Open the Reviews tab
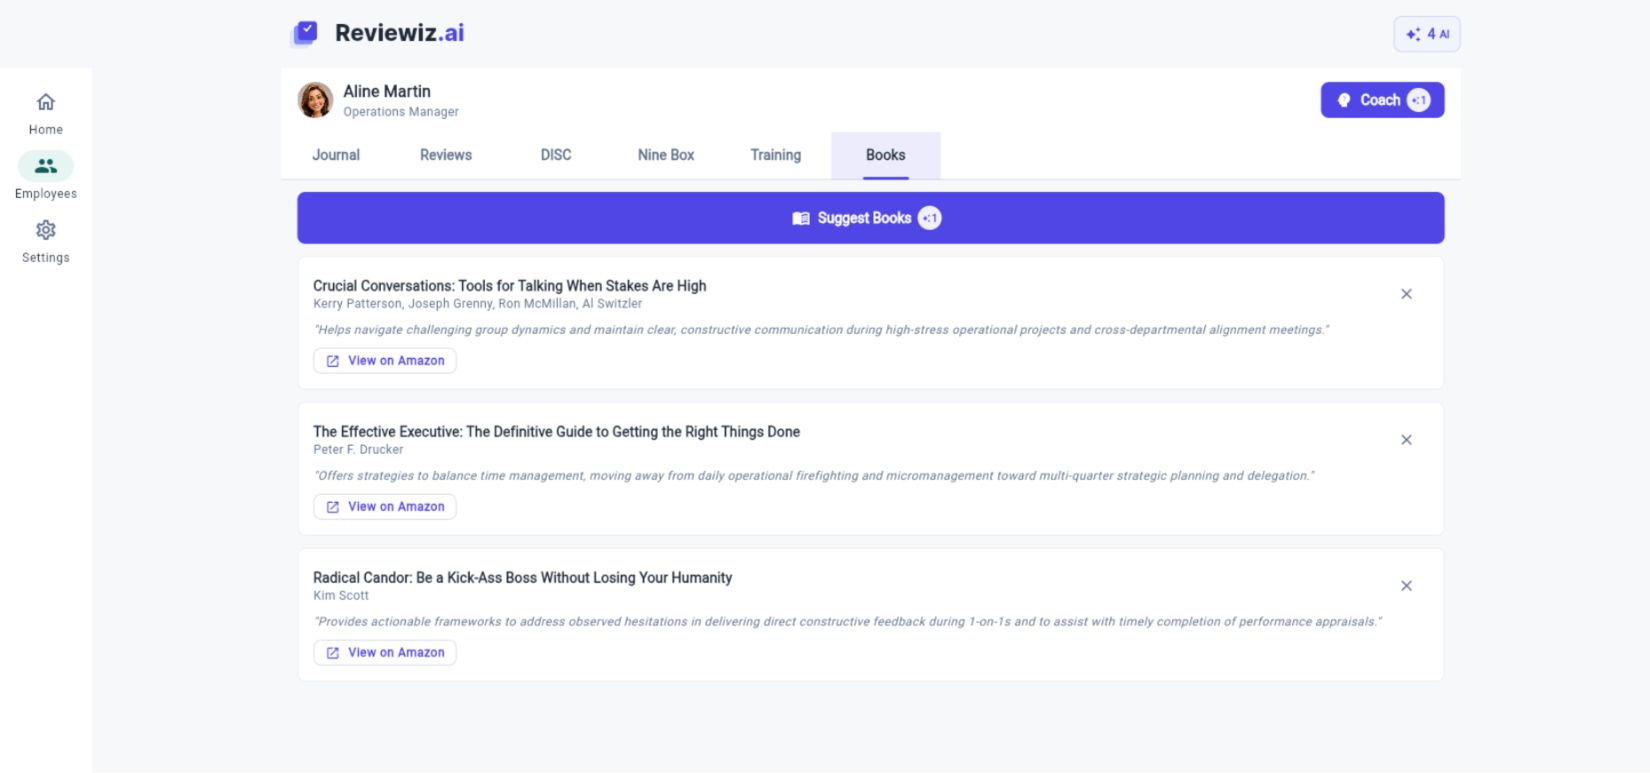Image resolution: width=1650 pixels, height=773 pixels. [446, 155]
